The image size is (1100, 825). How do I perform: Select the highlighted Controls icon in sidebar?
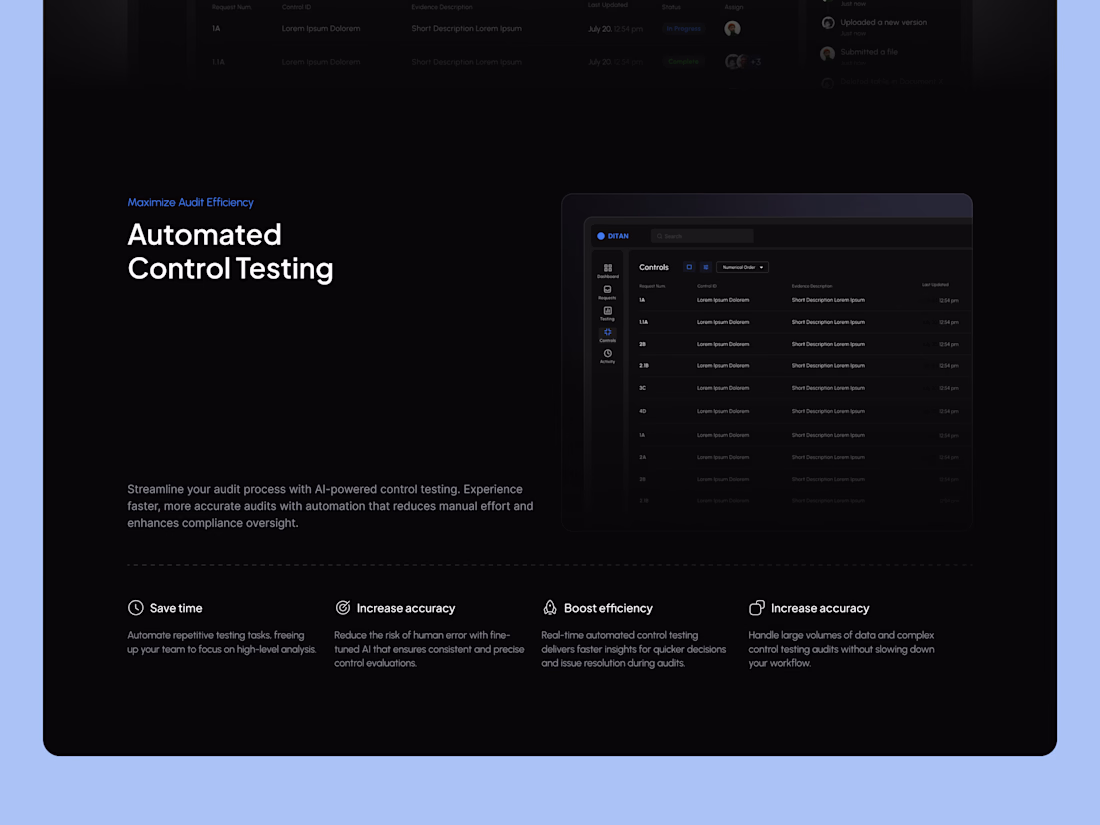608,332
